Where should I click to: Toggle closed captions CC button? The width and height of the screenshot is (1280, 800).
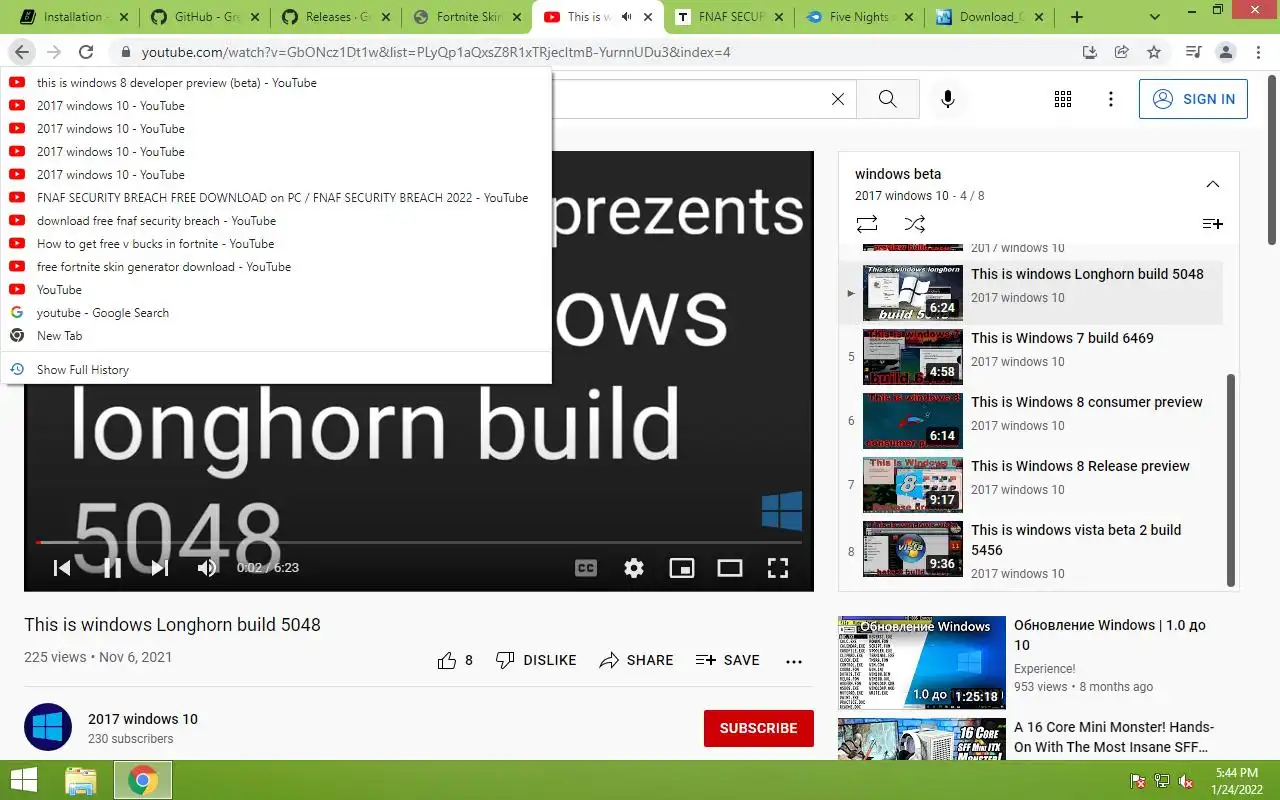(586, 568)
